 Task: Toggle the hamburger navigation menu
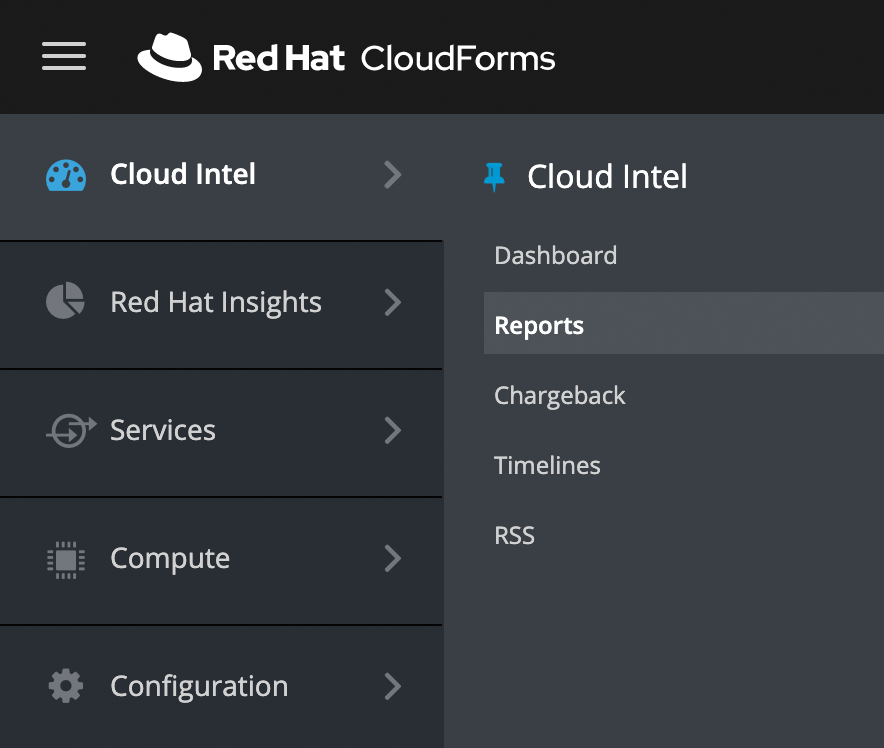point(64,57)
